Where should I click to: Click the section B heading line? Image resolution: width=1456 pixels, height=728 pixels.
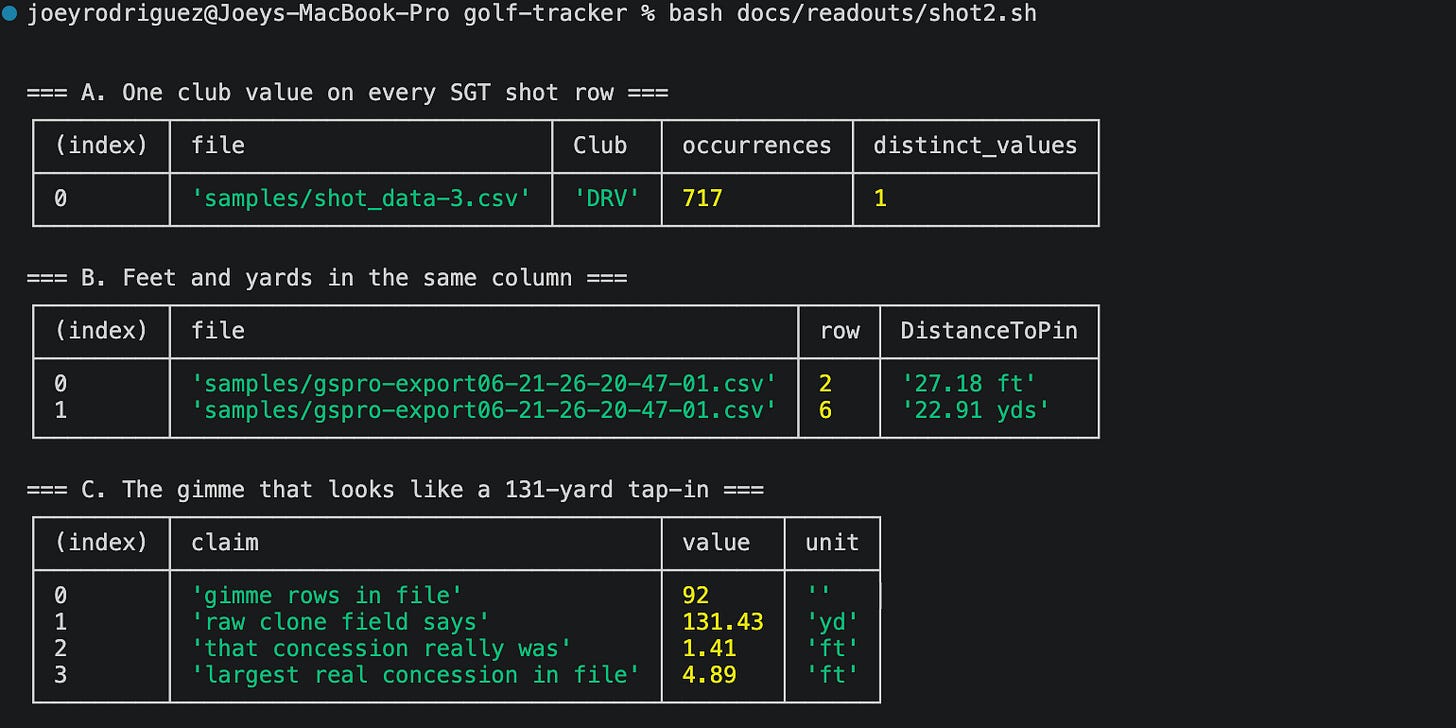[x=327, y=278]
